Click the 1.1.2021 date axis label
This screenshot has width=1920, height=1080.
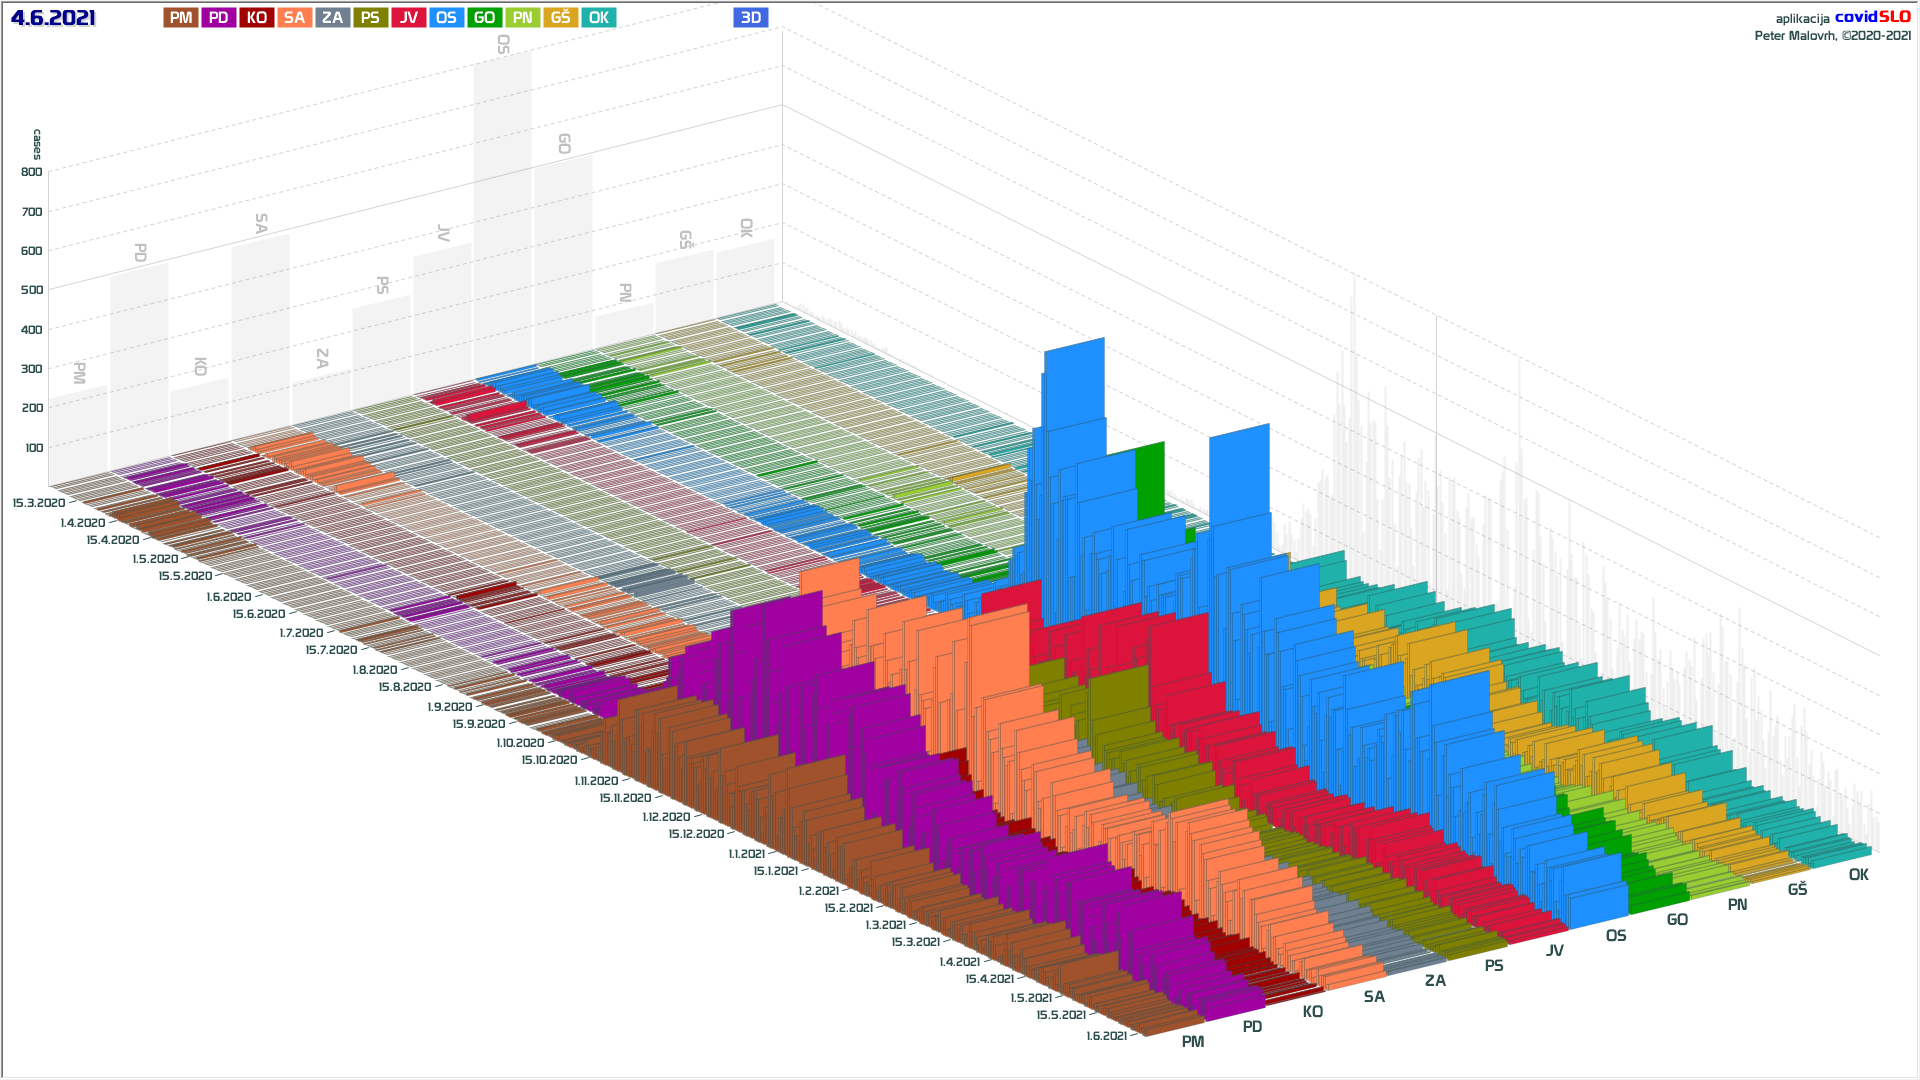point(746,854)
